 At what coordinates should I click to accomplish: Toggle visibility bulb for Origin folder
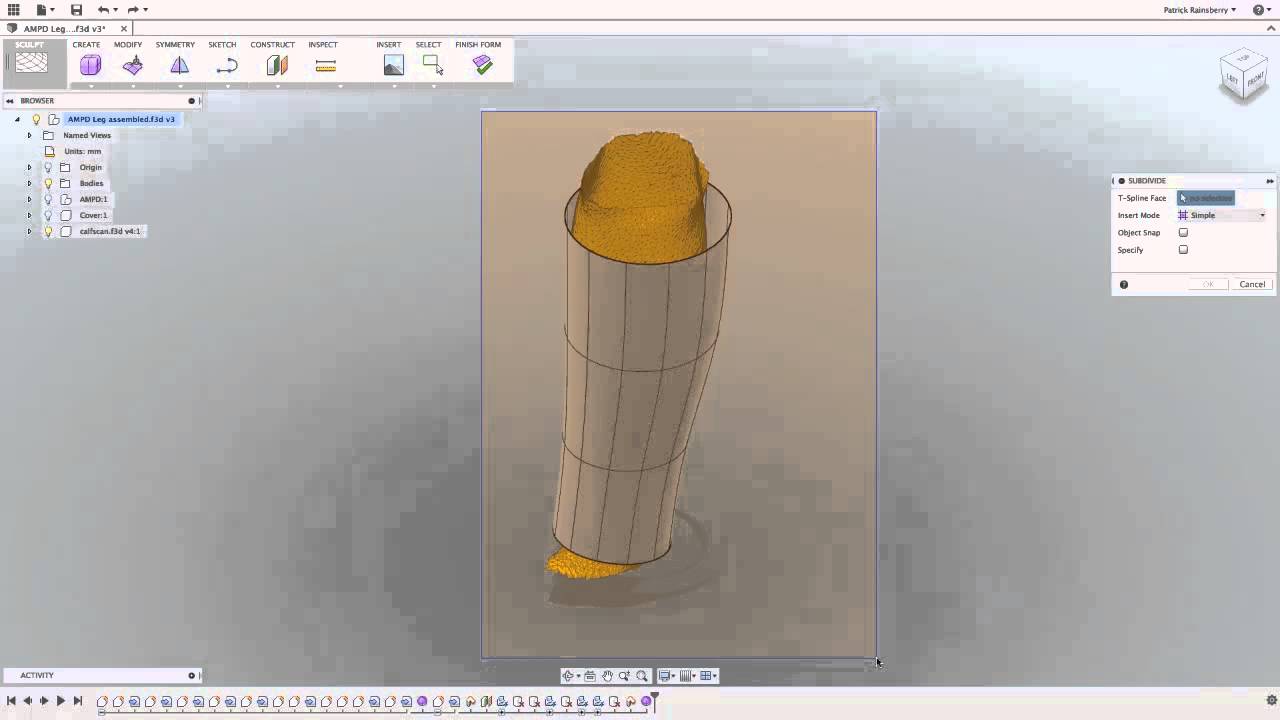tap(47, 167)
